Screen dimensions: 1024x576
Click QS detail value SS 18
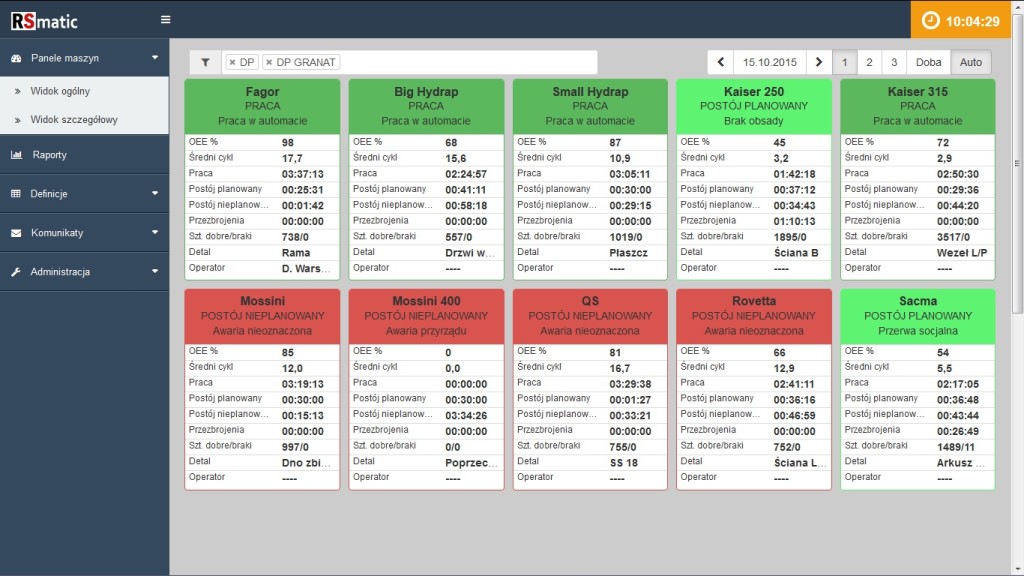click(624, 462)
